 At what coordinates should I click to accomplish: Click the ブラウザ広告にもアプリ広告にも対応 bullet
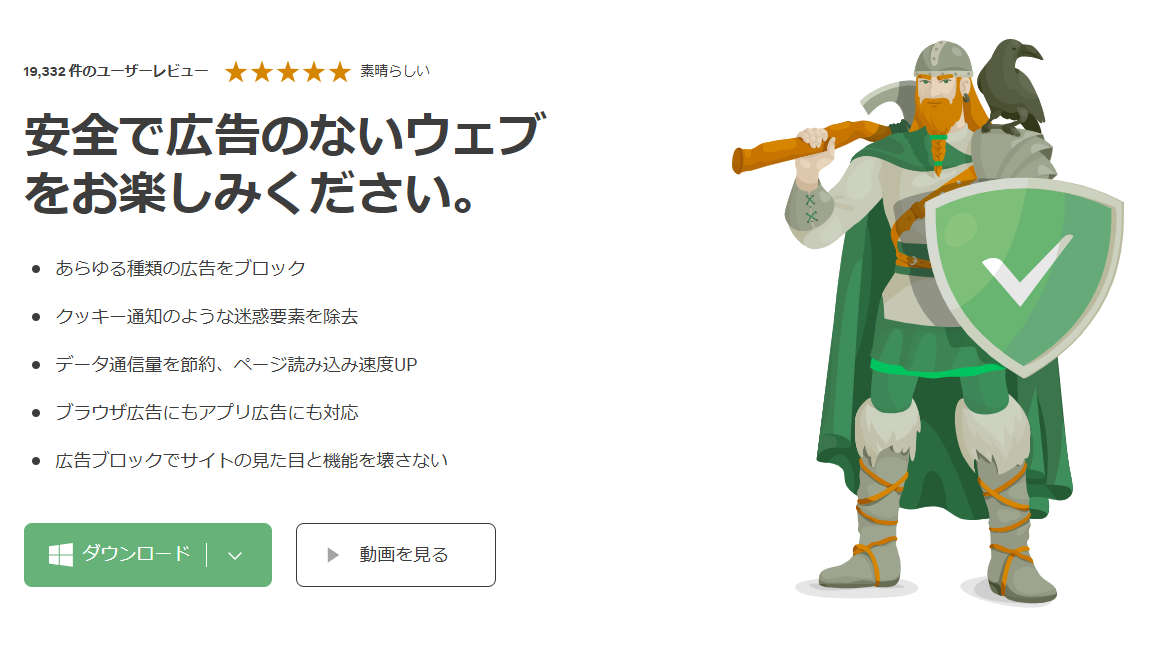pyautogui.click(x=206, y=412)
